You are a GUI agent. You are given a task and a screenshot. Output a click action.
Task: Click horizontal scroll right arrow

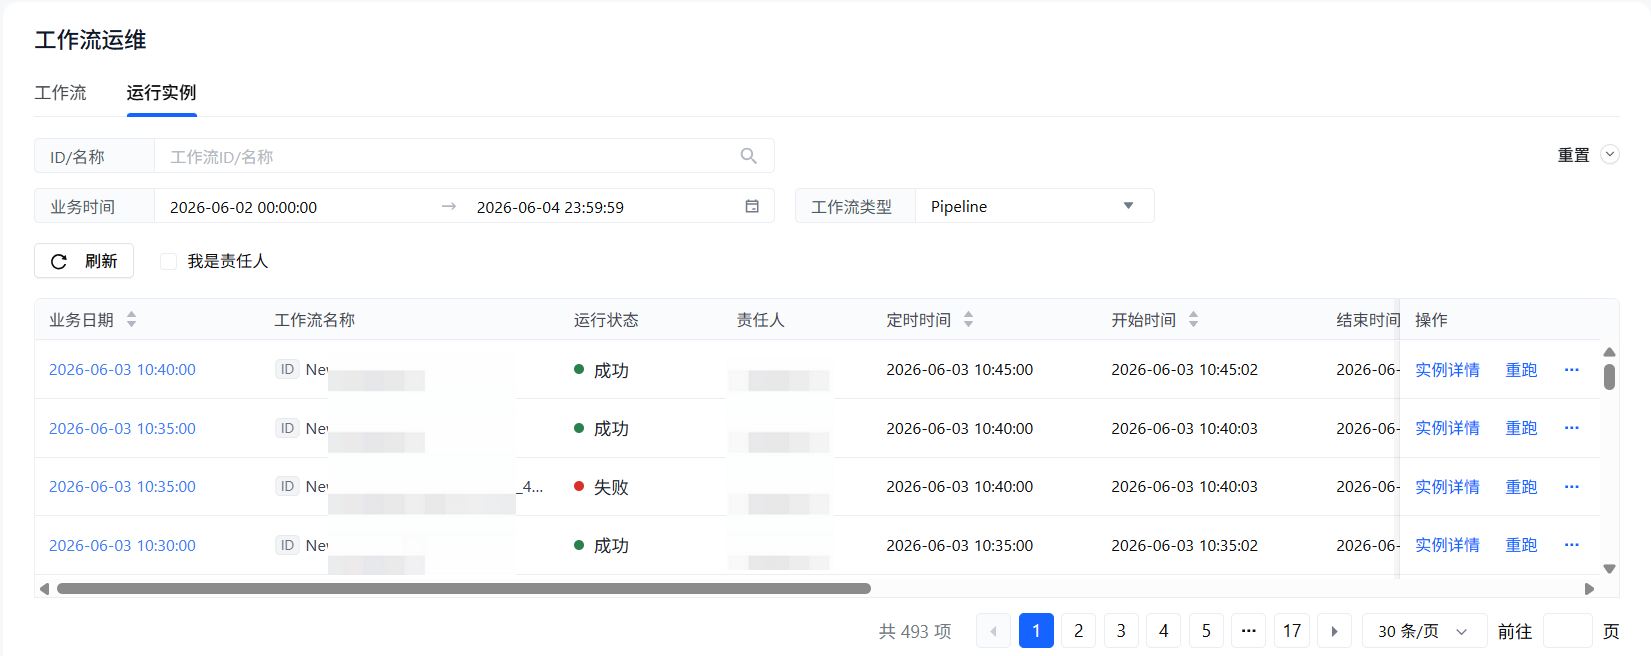(1589, 589)
